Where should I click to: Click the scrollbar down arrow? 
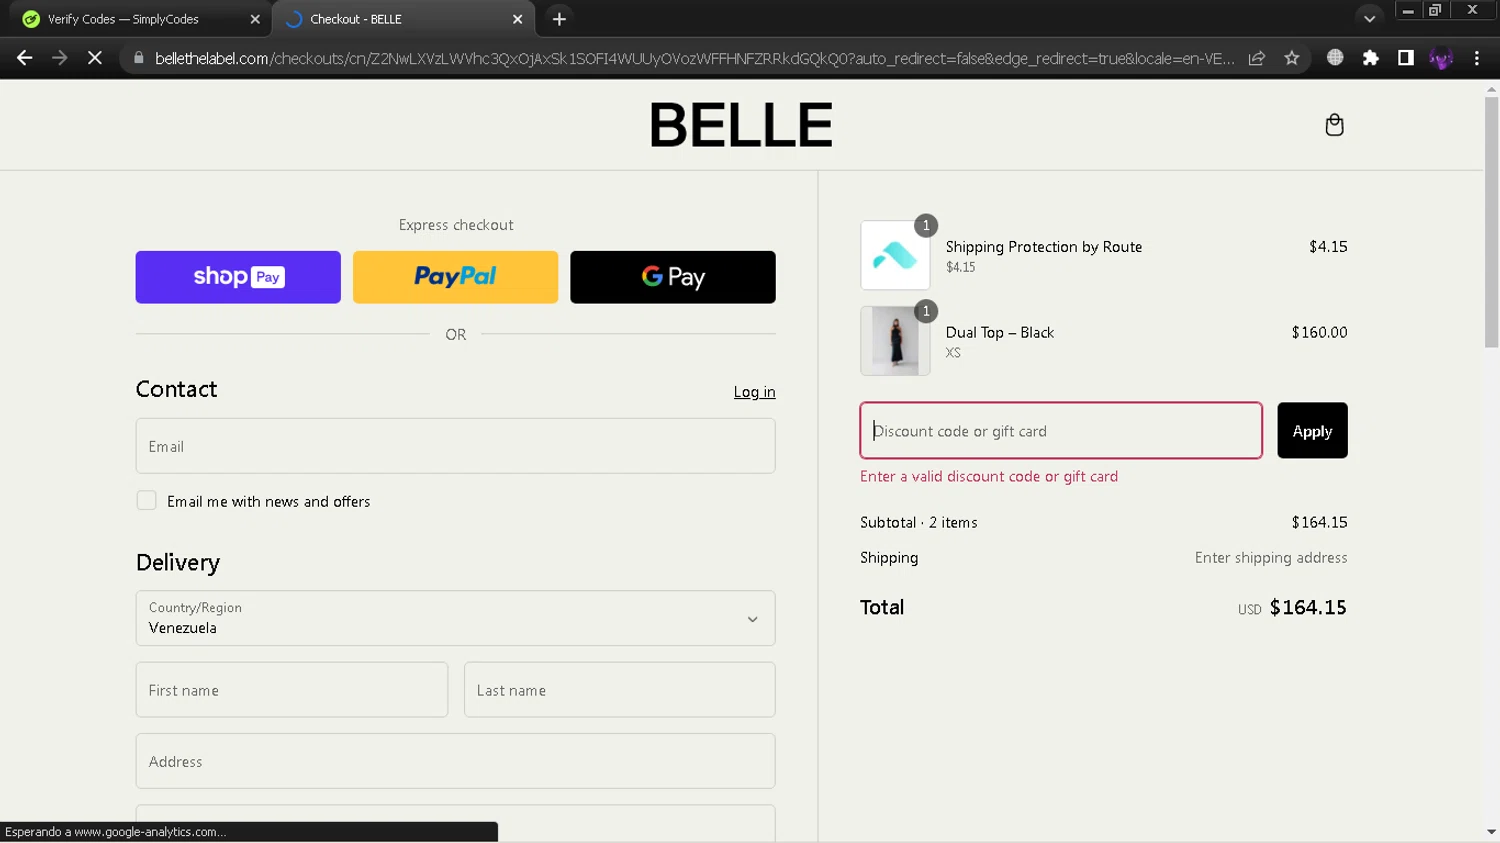click(1491, 832)
